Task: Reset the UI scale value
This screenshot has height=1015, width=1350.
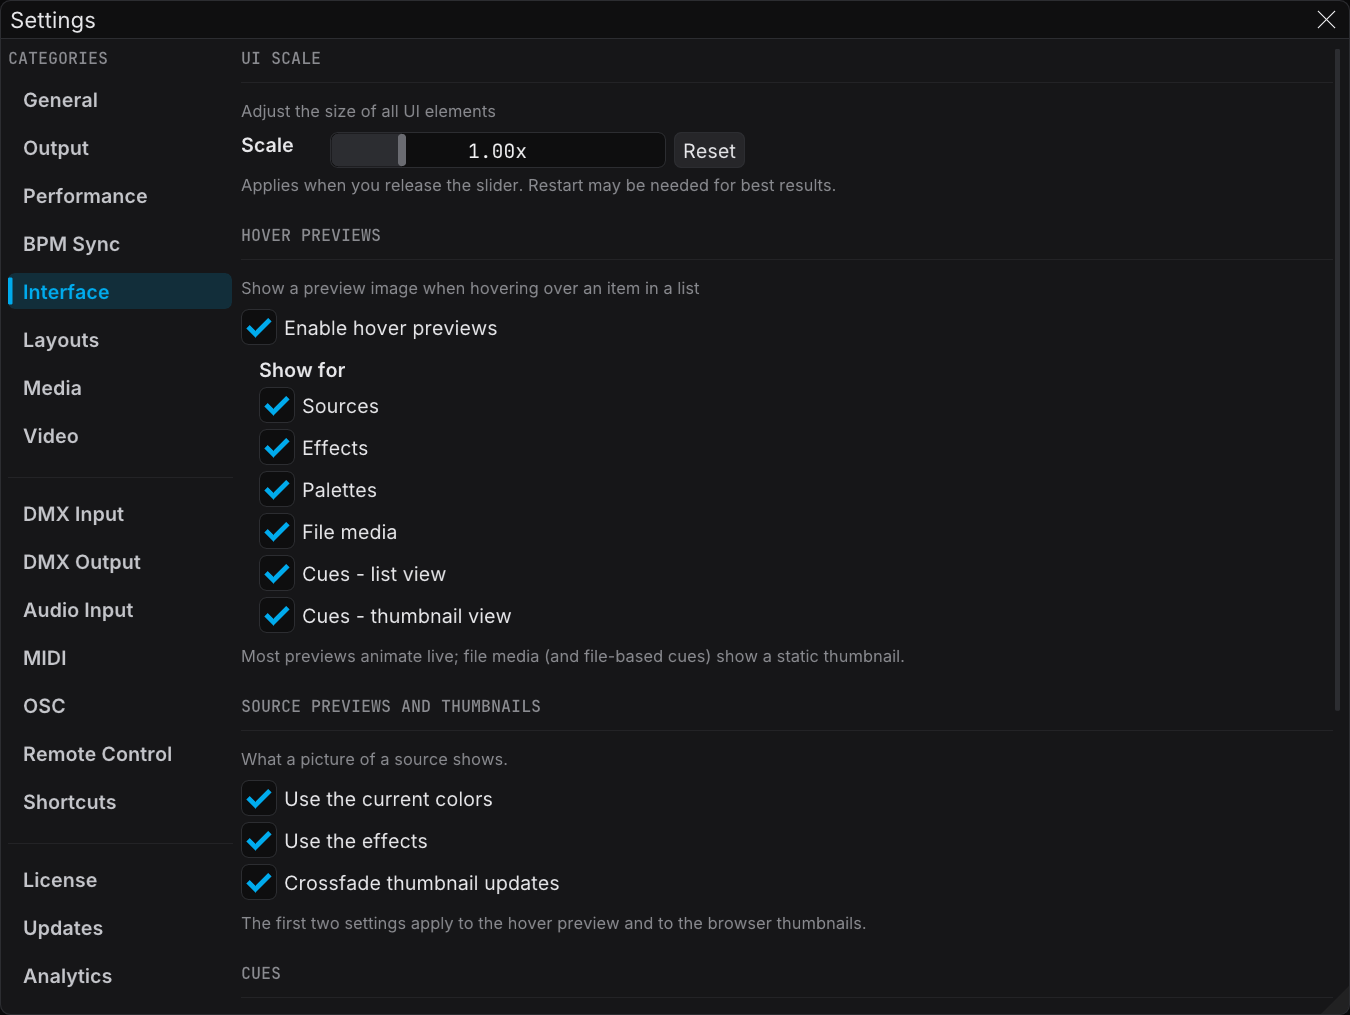Action: [709, 151]
